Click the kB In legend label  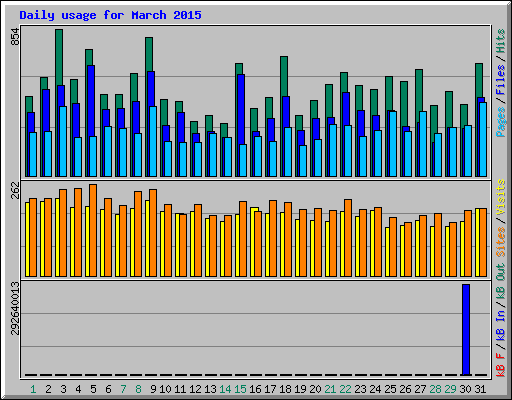(501, 326)
